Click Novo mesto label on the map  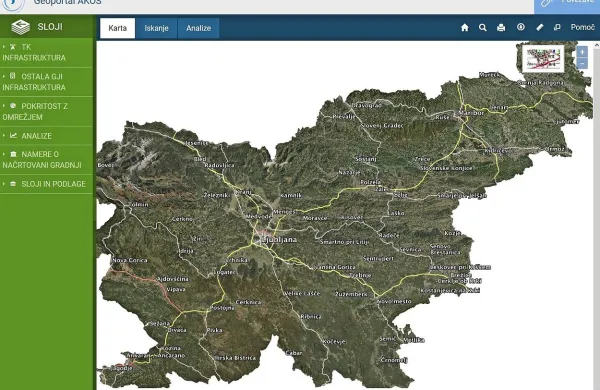pos(394,302)
